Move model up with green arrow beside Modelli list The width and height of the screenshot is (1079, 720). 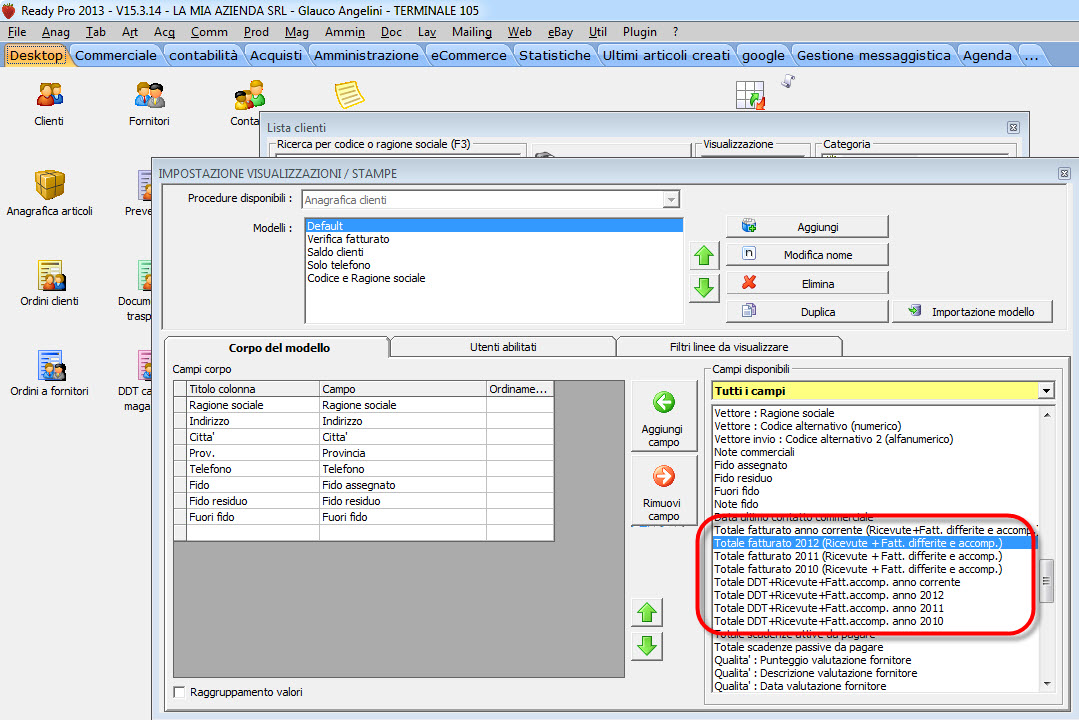[x=704, y=256]
